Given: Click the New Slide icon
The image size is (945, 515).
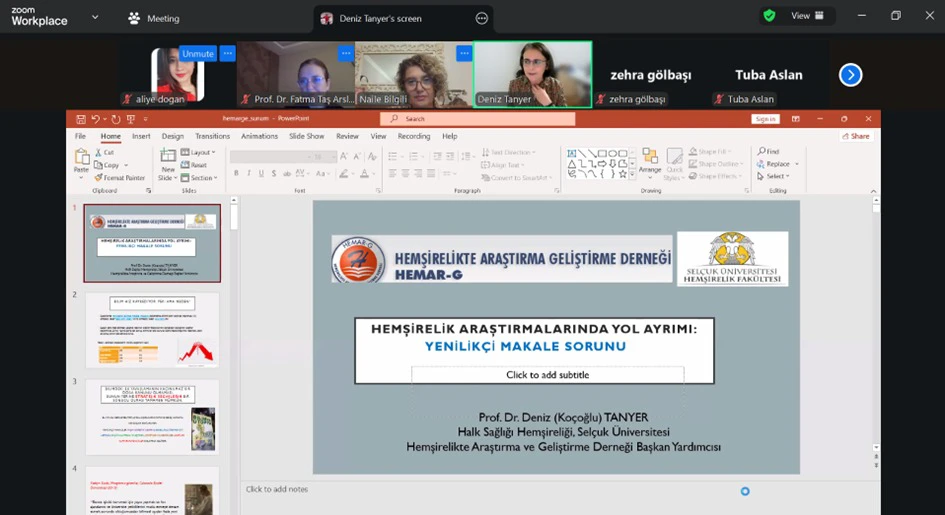Looking at the screenshot, I should [x=168, y=157].
